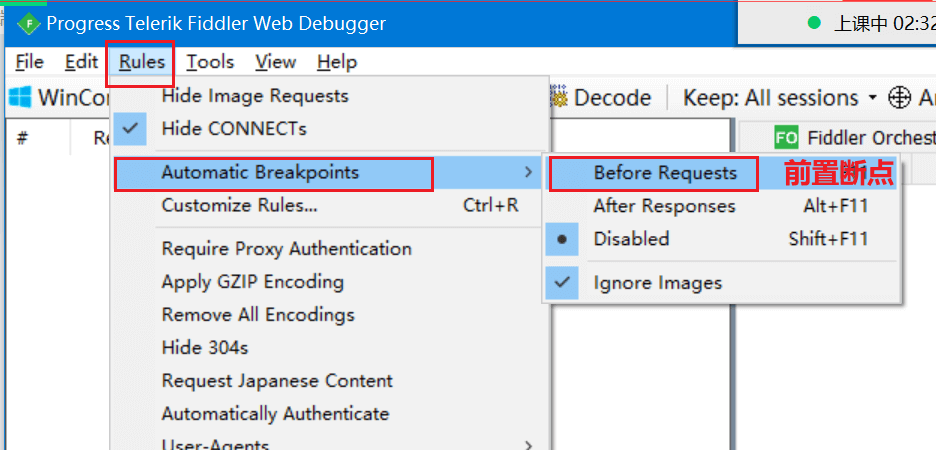Open the green FO Fiddler Orchestra icon
The width and height of the screenshot is (936, 450).
(787, 138)
